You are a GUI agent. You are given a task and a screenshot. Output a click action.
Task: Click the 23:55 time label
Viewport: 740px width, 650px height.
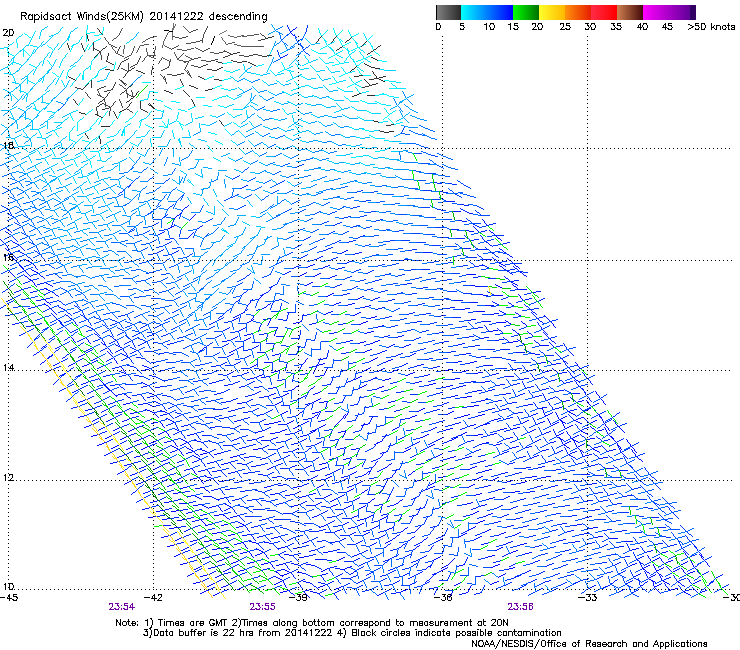[x=262, y=607]
